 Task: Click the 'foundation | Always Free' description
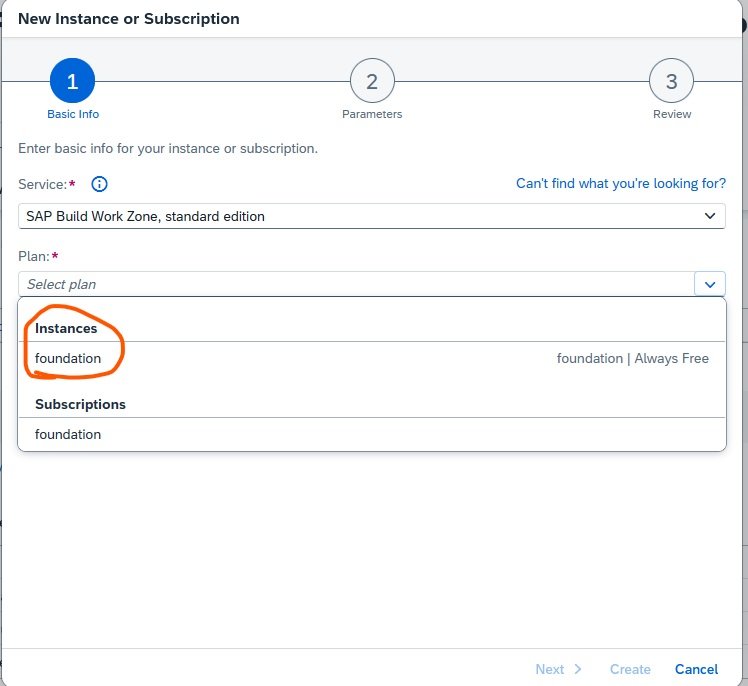[x=632, y=358]
